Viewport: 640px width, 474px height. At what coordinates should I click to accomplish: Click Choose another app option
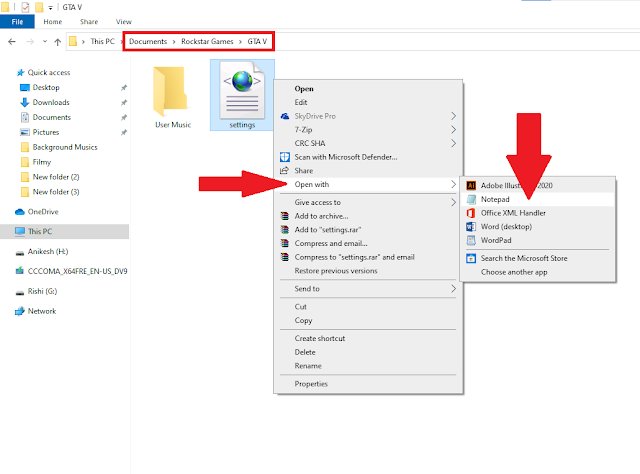pos(538,272)
